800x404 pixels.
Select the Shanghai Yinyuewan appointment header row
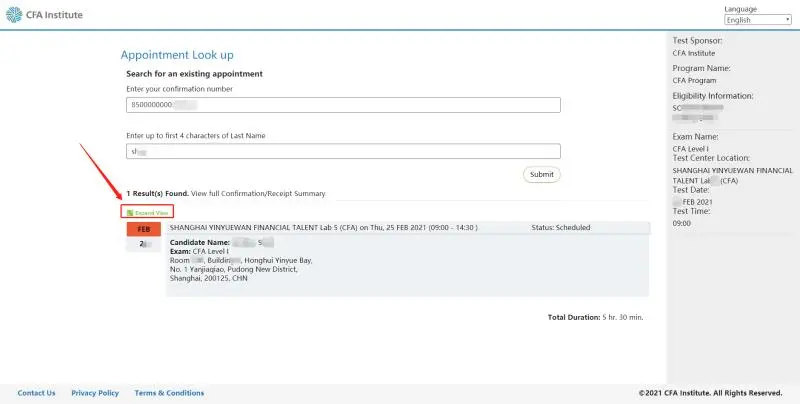tap(330, 227)
